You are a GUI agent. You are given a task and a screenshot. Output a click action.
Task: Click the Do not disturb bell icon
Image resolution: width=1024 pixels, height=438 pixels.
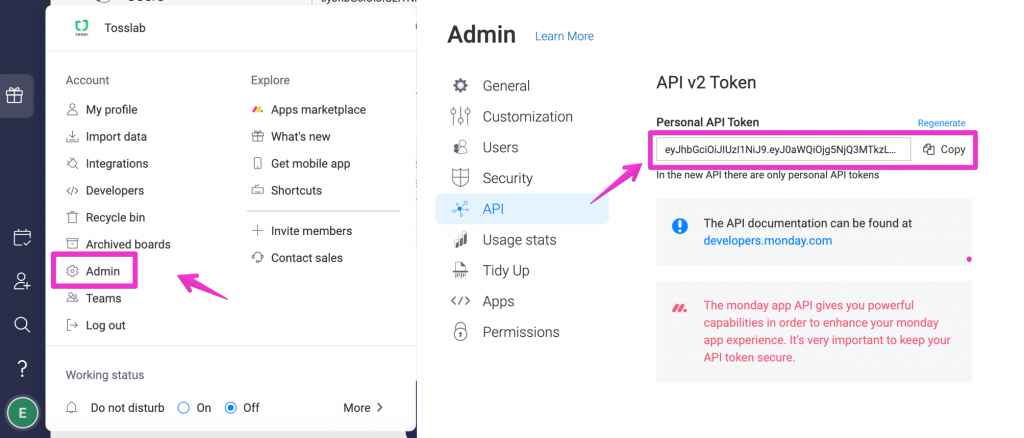point(72,408)
